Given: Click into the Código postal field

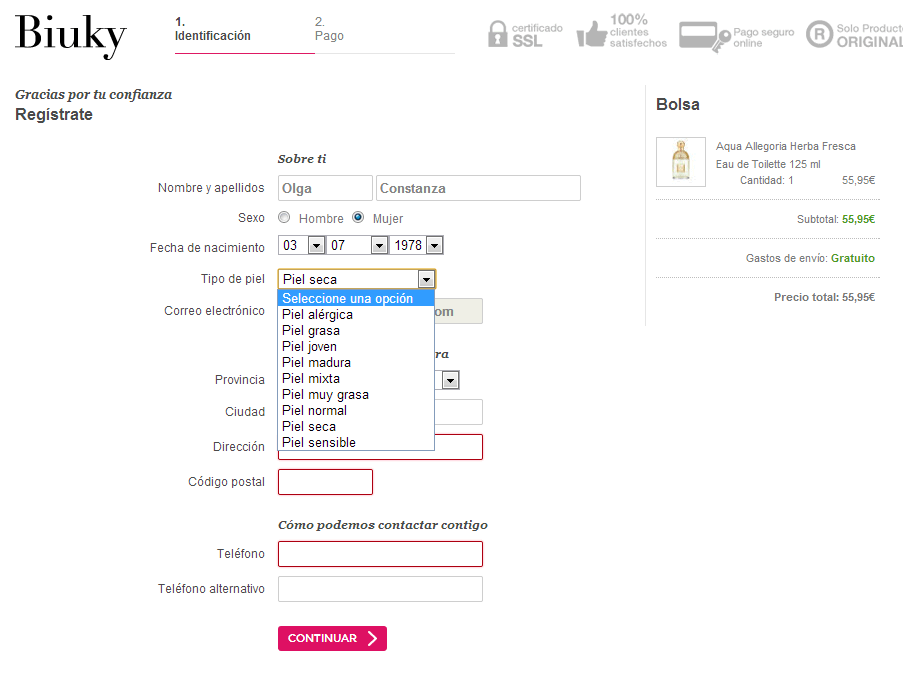Looking at the screenshot, I should pos(325,482).
